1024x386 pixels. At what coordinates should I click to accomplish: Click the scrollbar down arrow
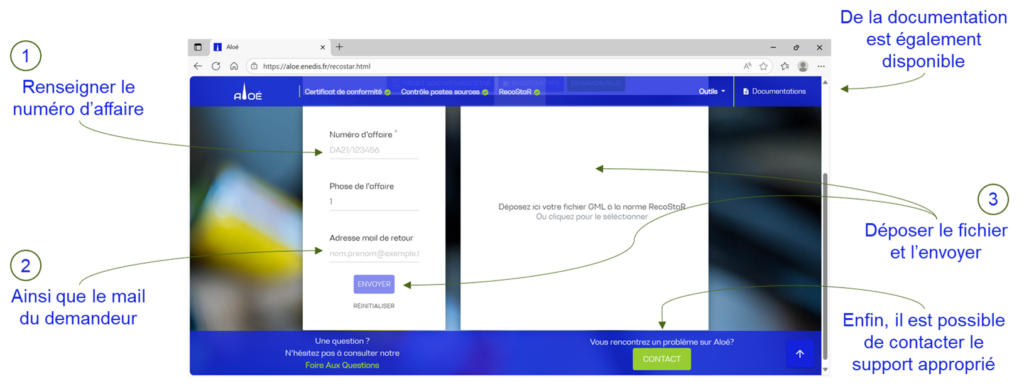click(x=825, y=370)
